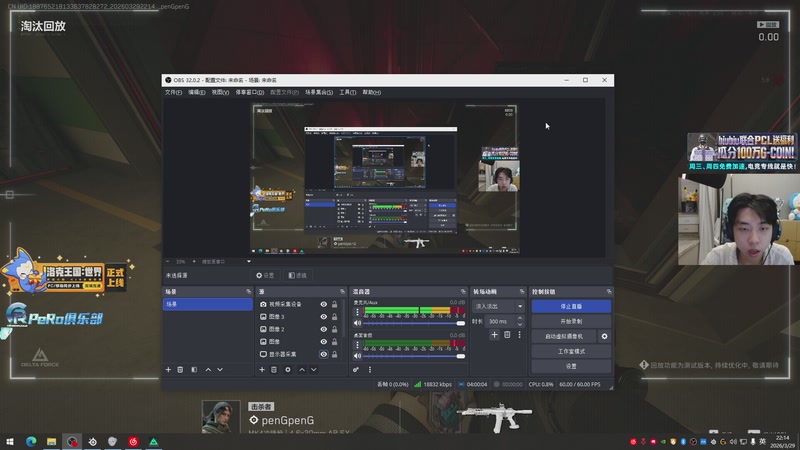Viewport: 800px width, 450px height.
Task: Decrease transition duration with down arrow
Action: 520,324
